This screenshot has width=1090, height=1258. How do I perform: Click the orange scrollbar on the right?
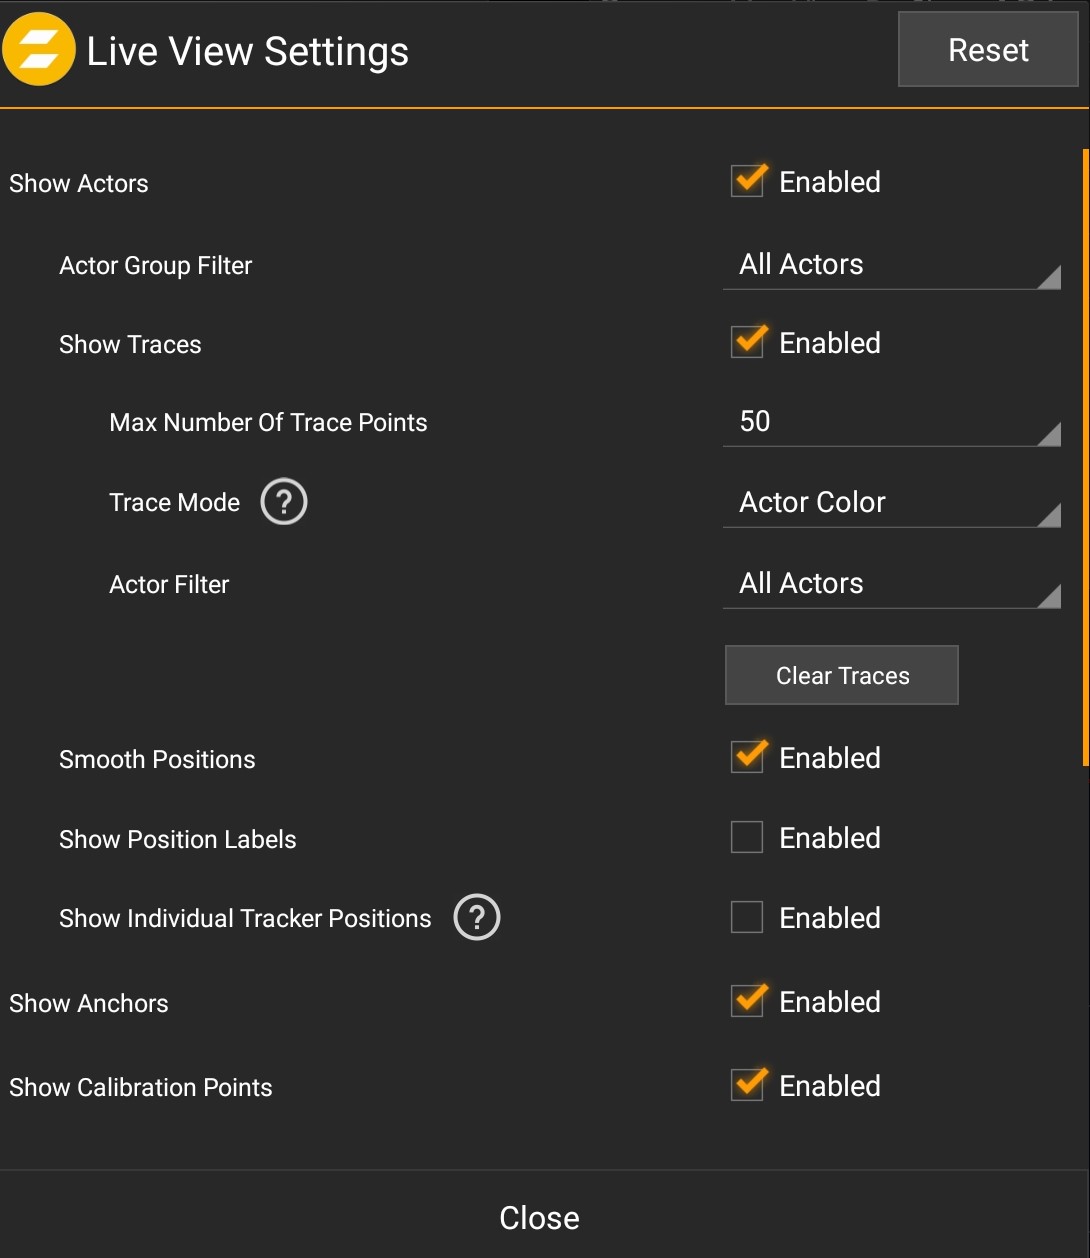(1086, 460)
